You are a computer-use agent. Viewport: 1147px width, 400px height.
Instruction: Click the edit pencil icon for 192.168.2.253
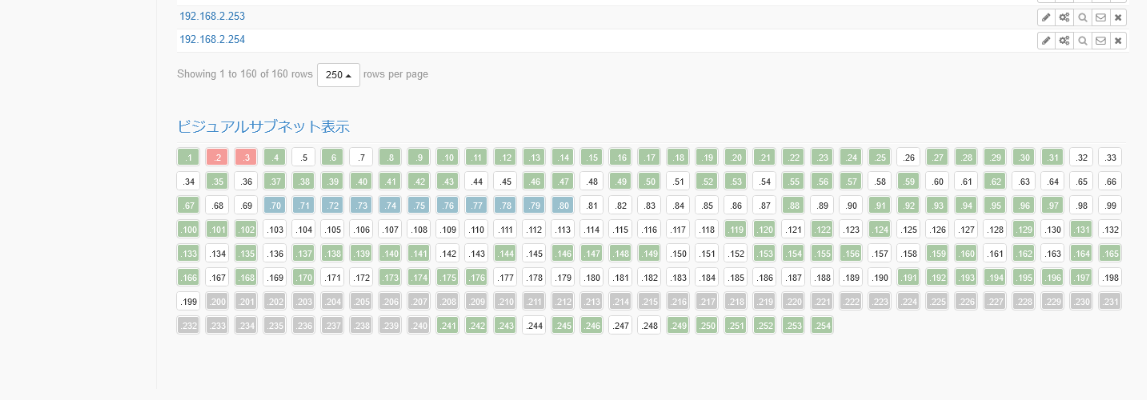(1046, 17)
